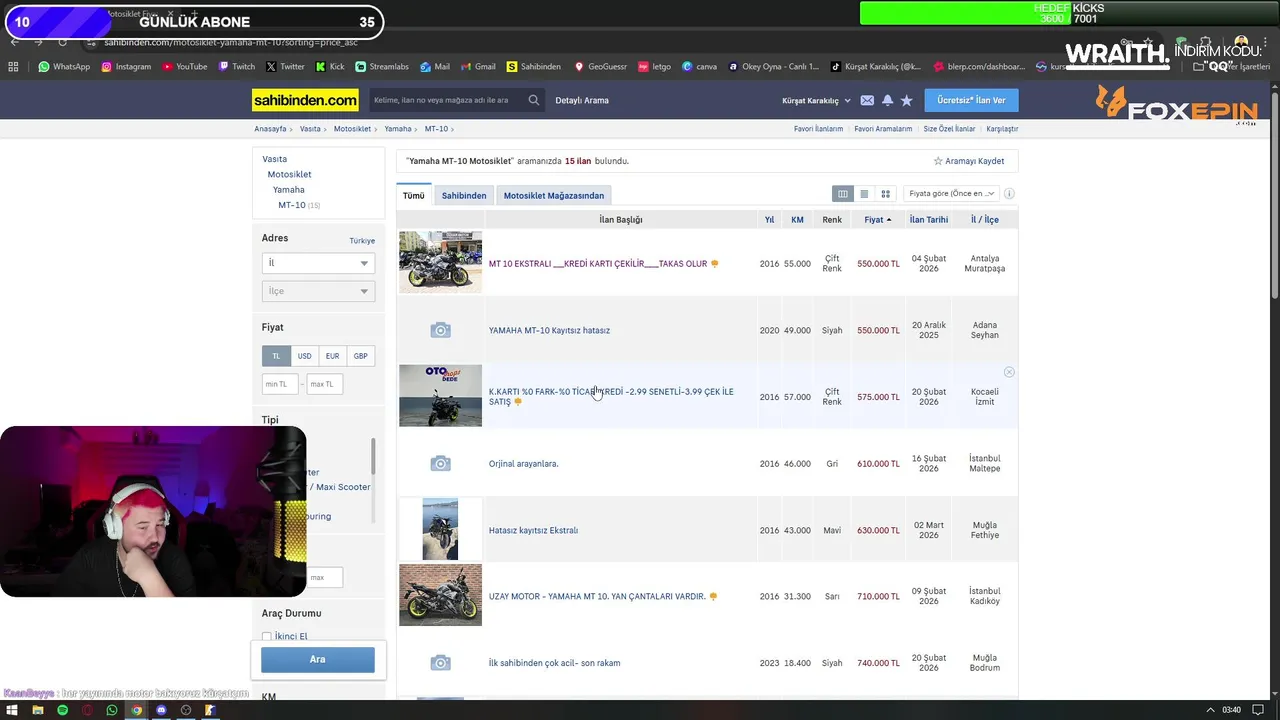Switch to classic table view icon

click(x=843, y=194)
